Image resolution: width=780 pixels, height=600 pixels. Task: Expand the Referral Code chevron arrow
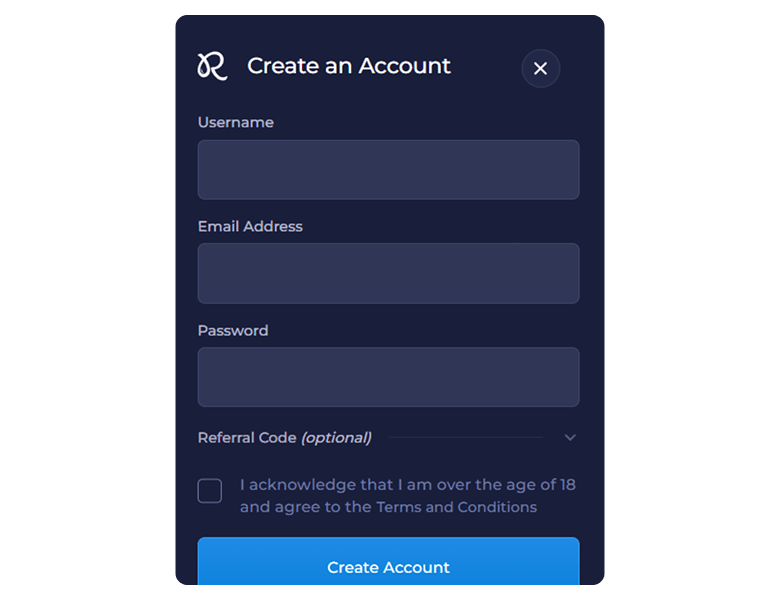[570, 437]
